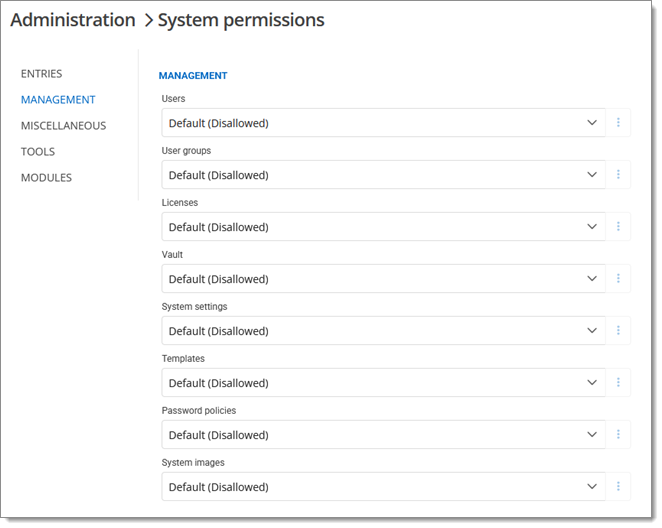Click the Administration breadcrumb link
The width and height of the screenshot is (662, 528).
72,20
